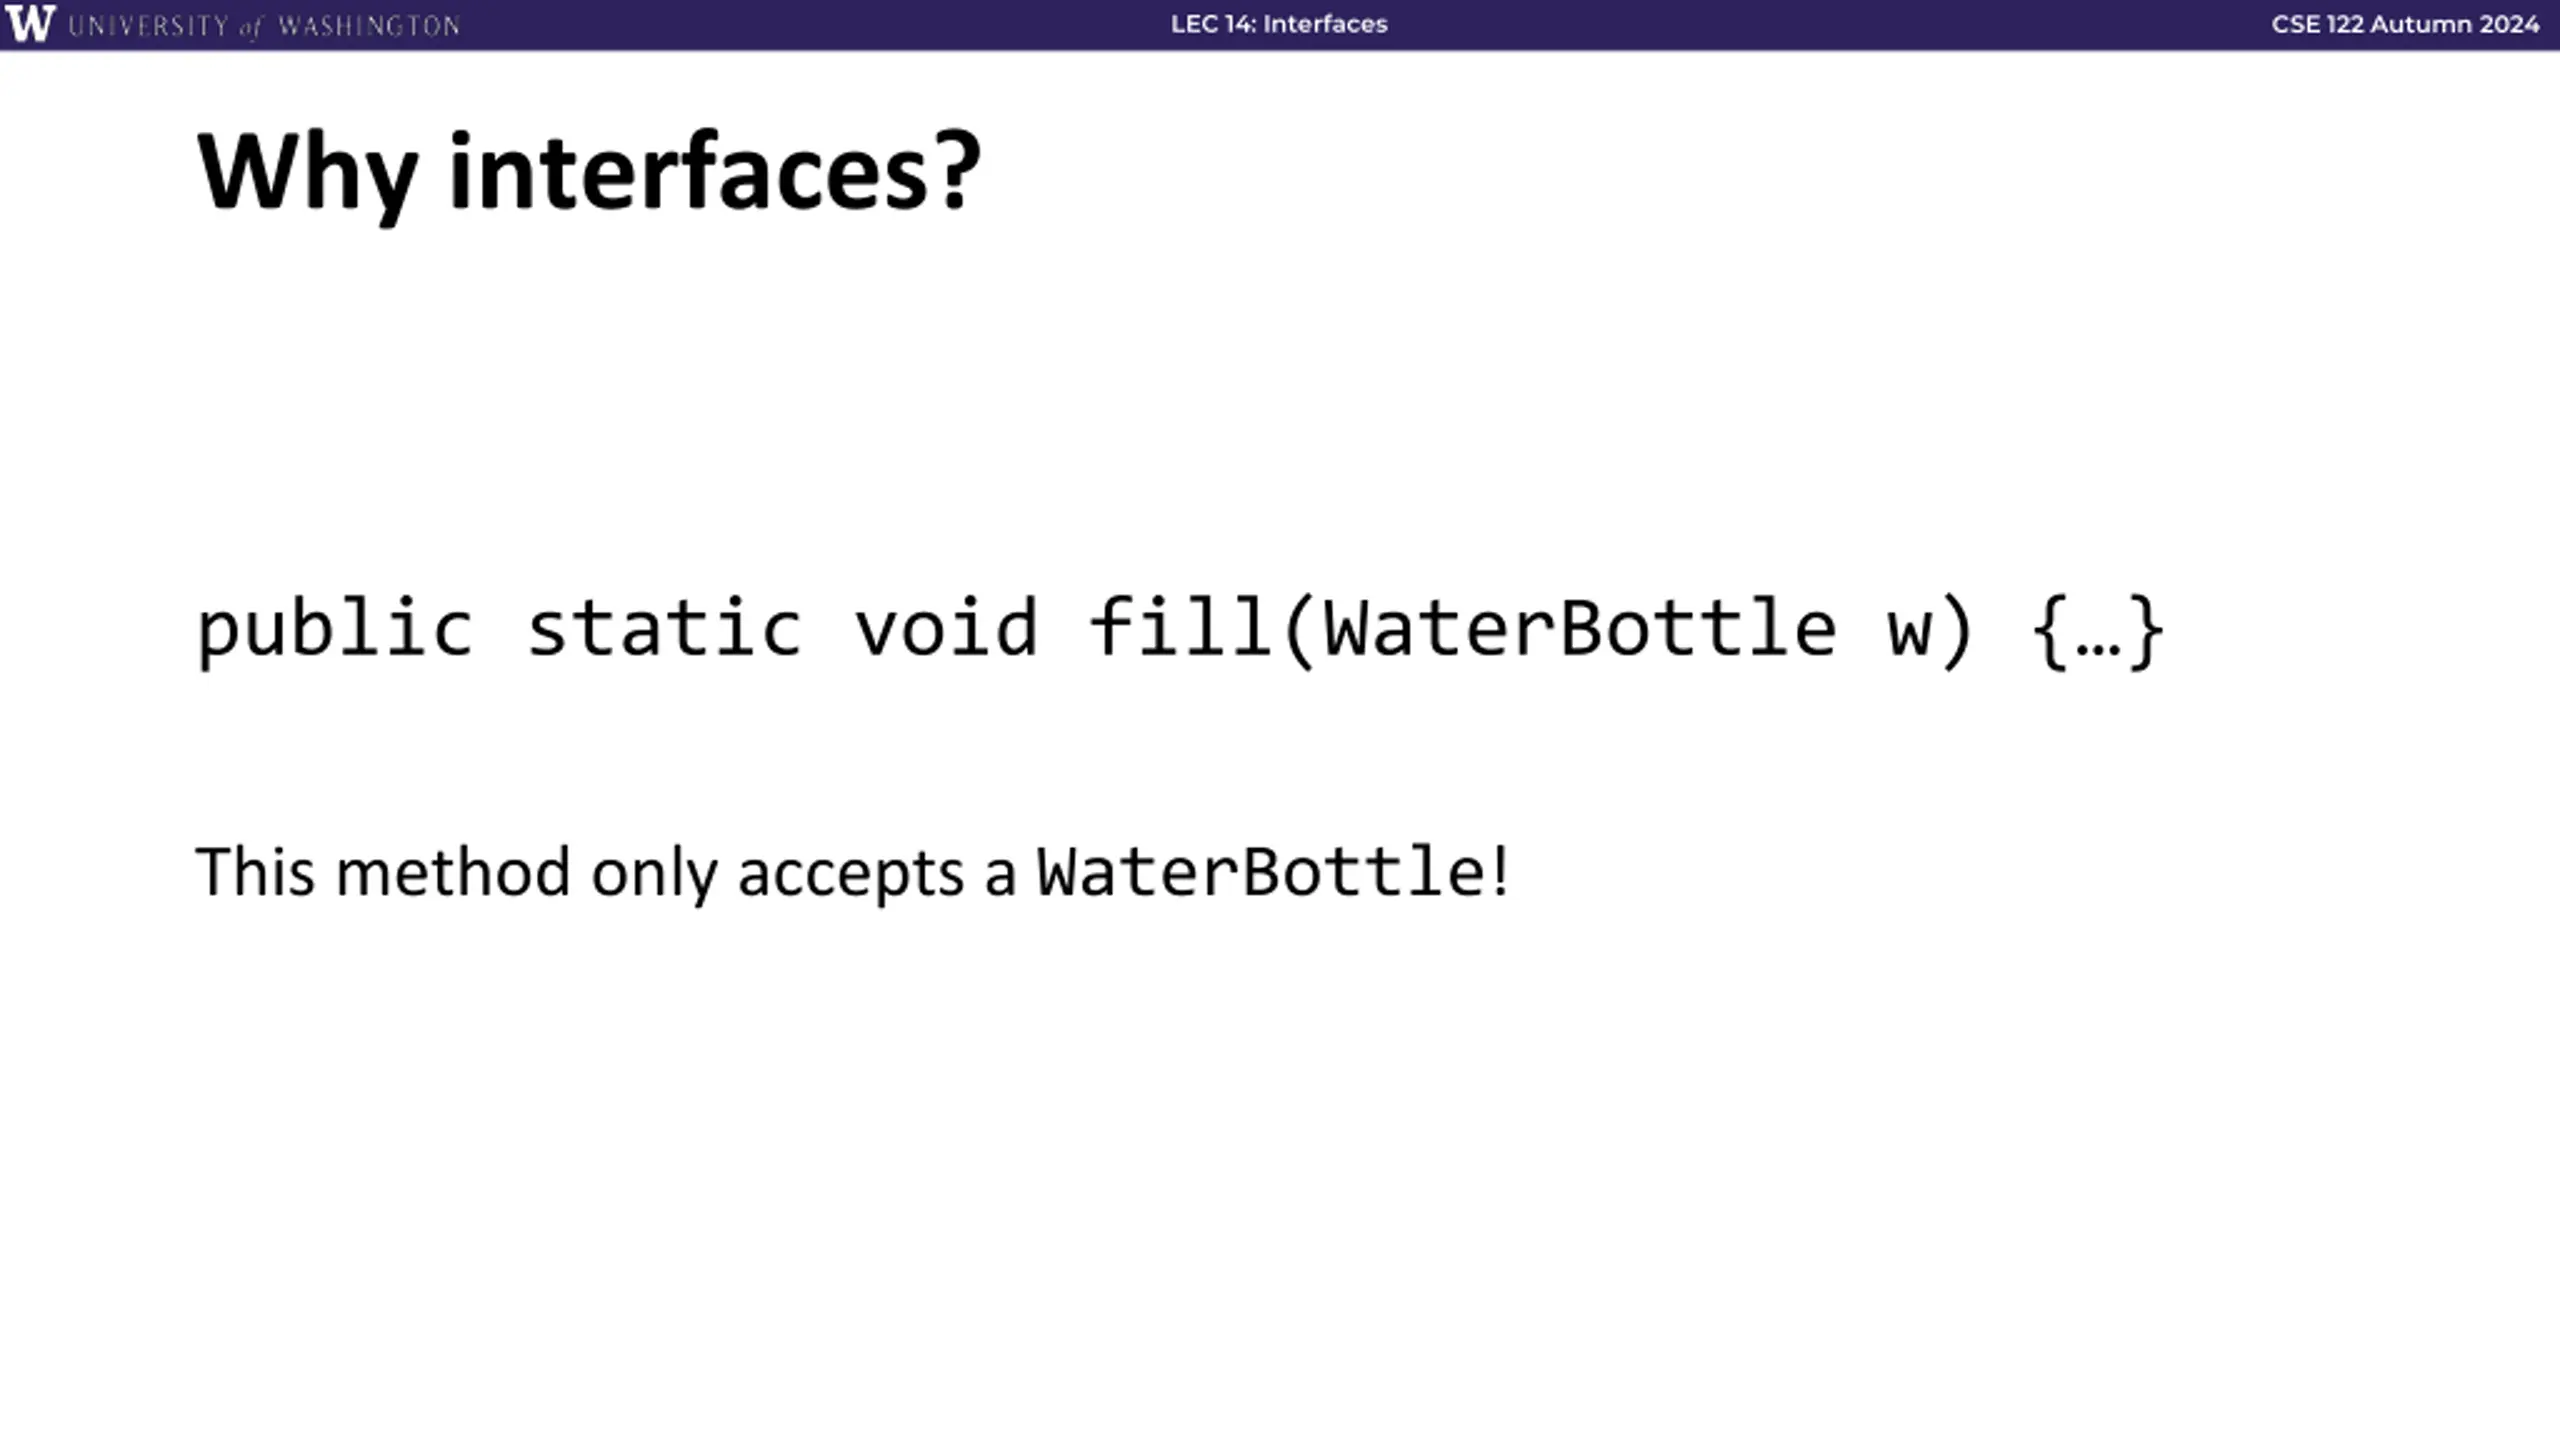Viewport: 2560px width, 1440px height.
Task: Click the words 'only accepts a'
Action: click(803, 876)
